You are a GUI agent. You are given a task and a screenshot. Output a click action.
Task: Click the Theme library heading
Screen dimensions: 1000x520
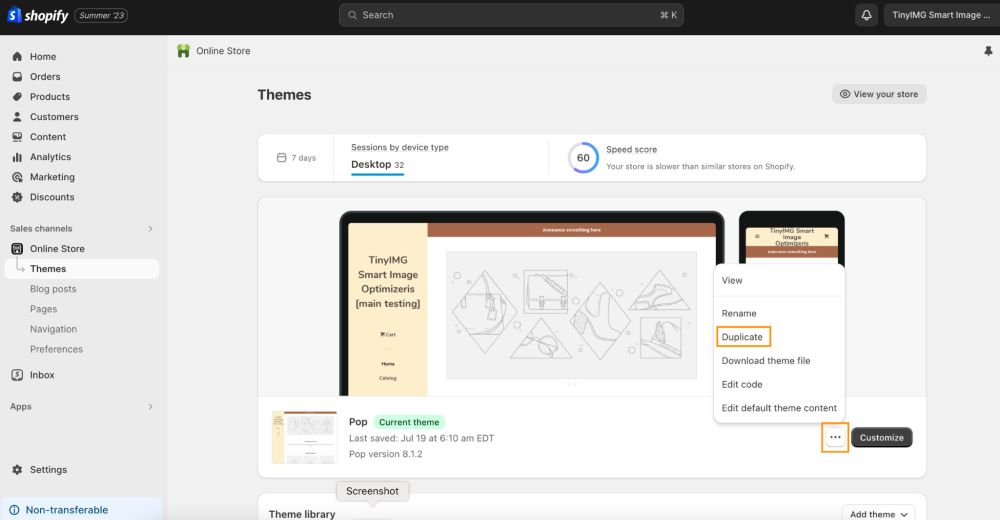click(x=302, y=514)
